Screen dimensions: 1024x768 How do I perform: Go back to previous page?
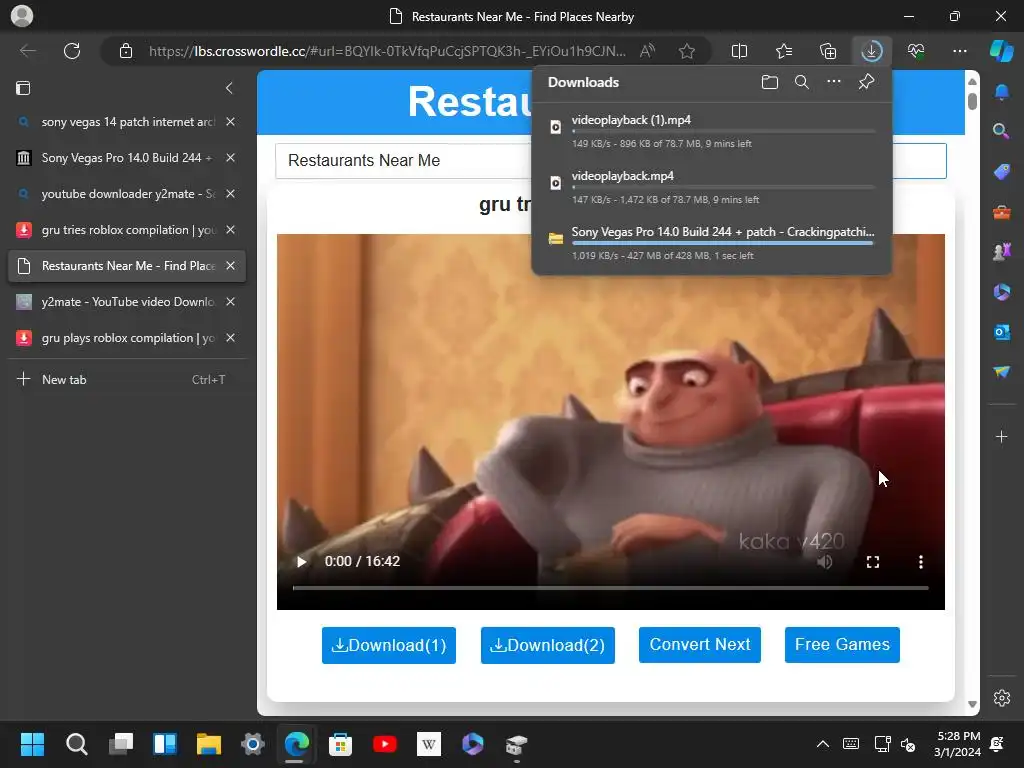coord(27,51)
